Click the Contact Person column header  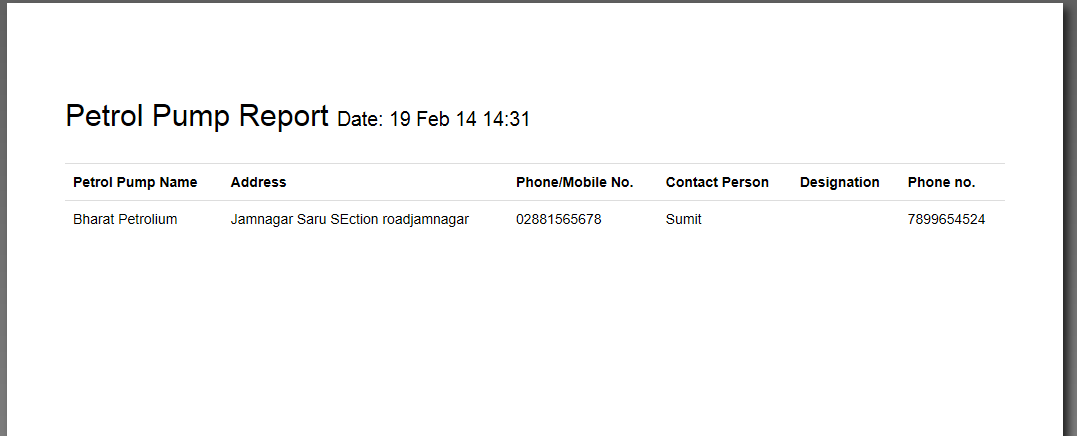click(717, 183)
